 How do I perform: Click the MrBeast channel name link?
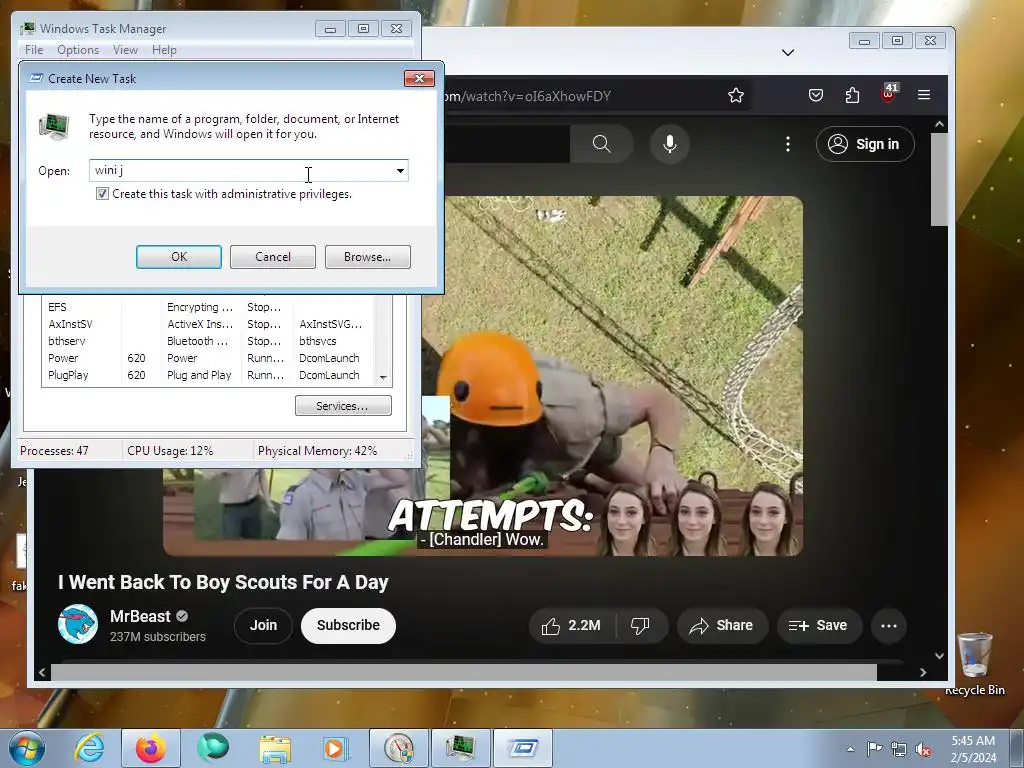(140, 616)
